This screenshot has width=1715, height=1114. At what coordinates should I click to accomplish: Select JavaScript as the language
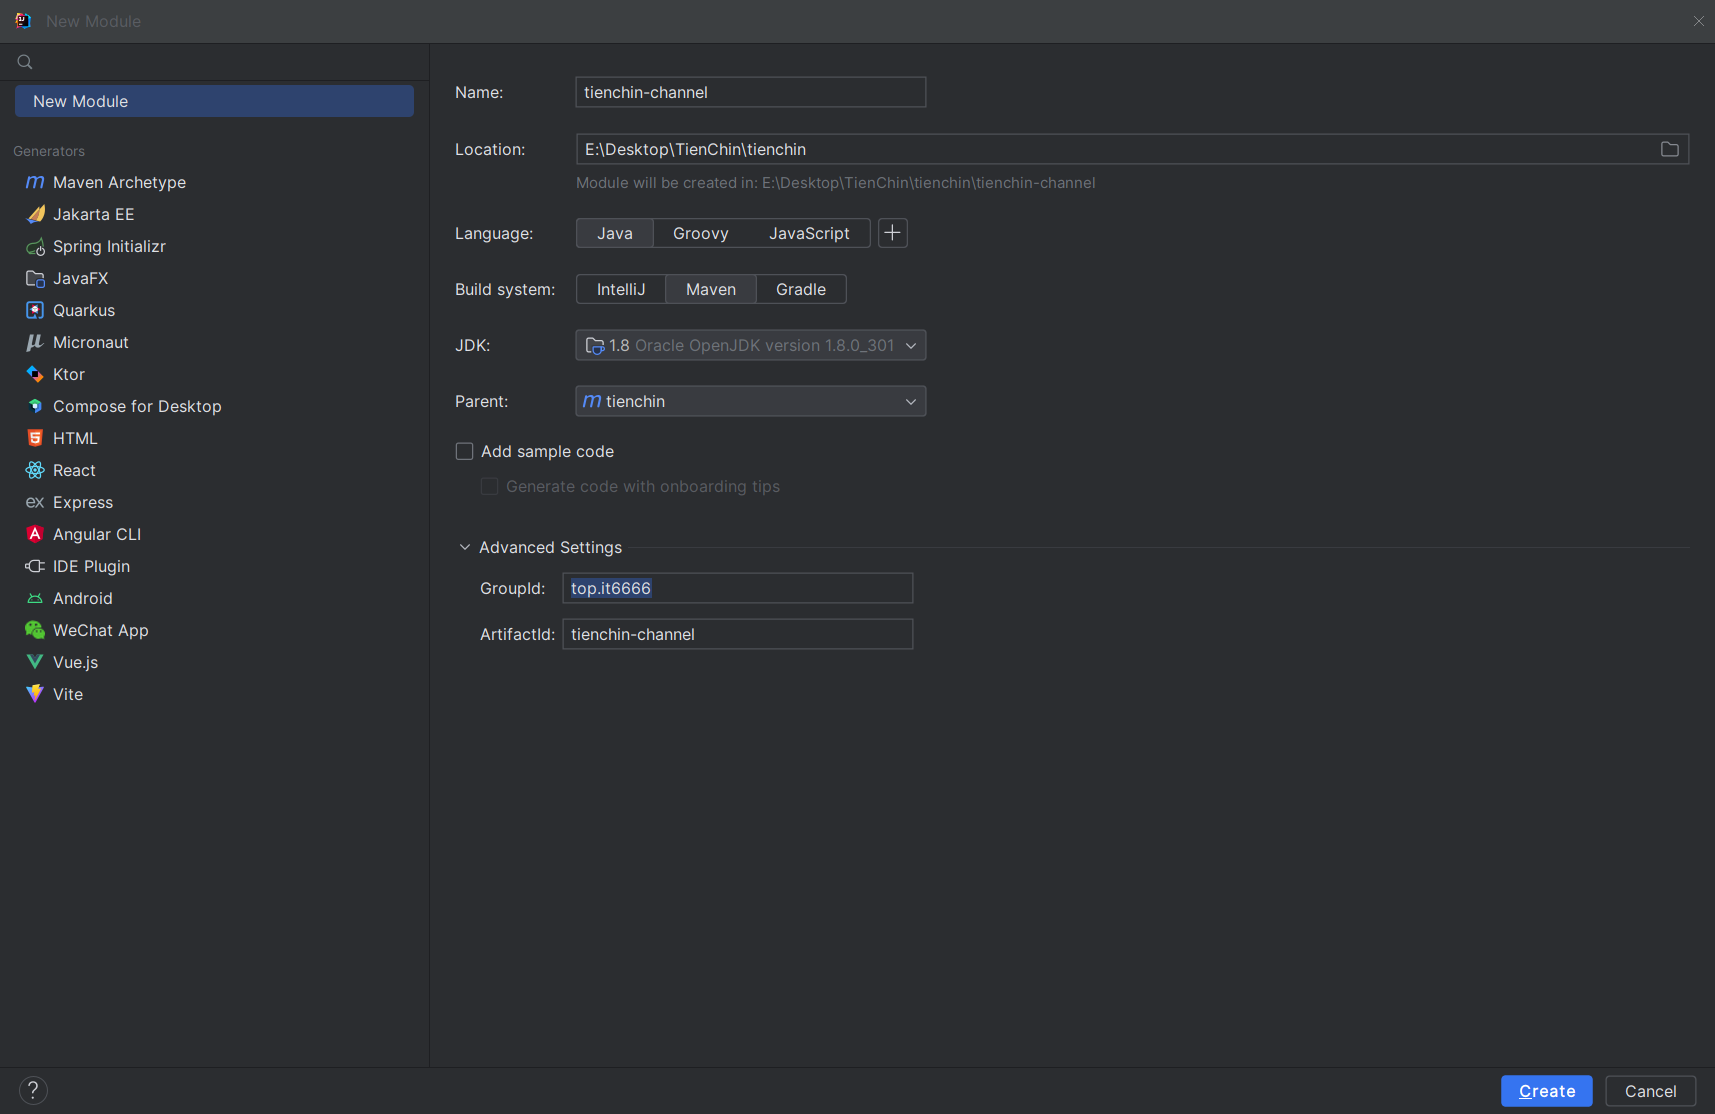point(809,233)
